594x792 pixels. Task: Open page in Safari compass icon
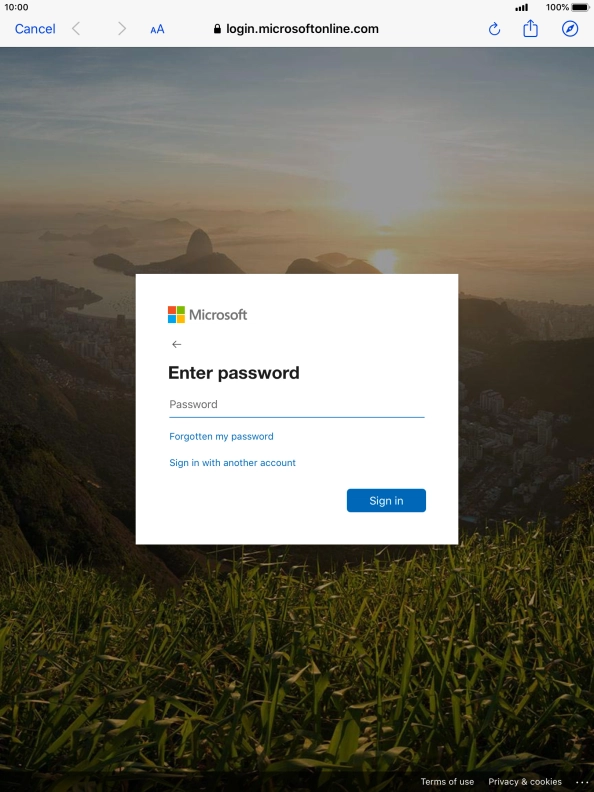(570, 29)
